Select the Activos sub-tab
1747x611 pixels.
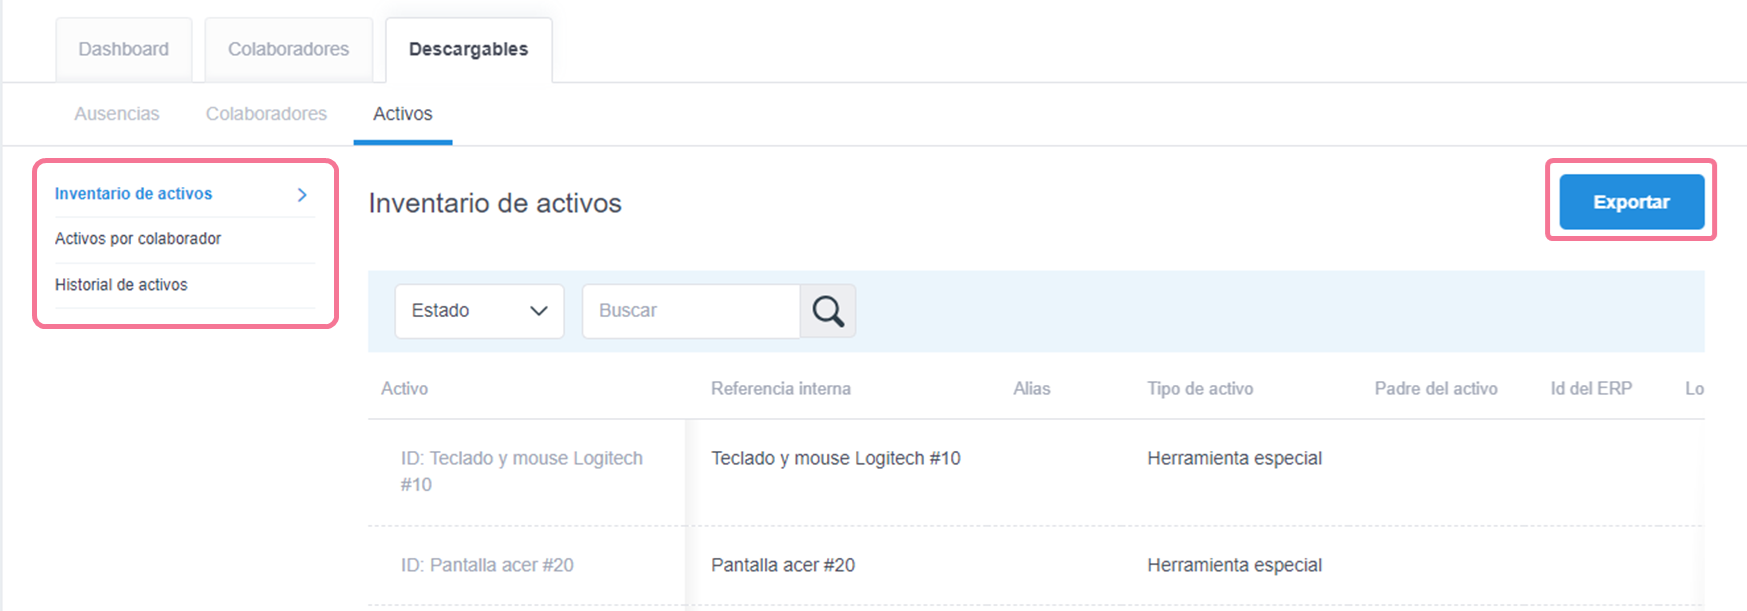click(403, 114)
